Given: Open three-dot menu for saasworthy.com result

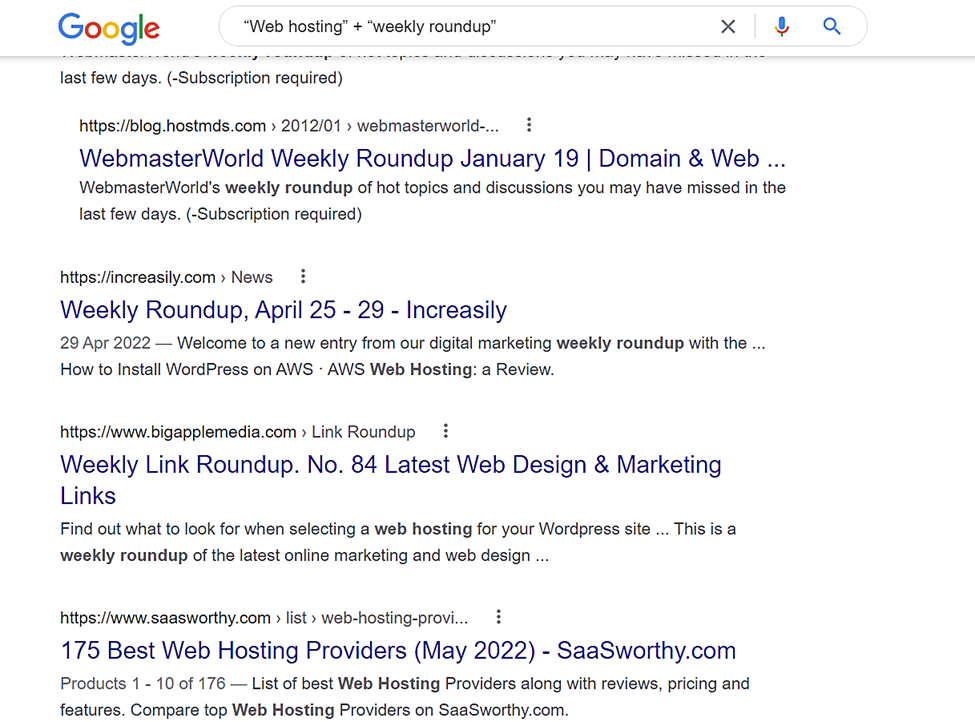Looking at the screenshot, I should pyautogui.click(x=498, y=617).
